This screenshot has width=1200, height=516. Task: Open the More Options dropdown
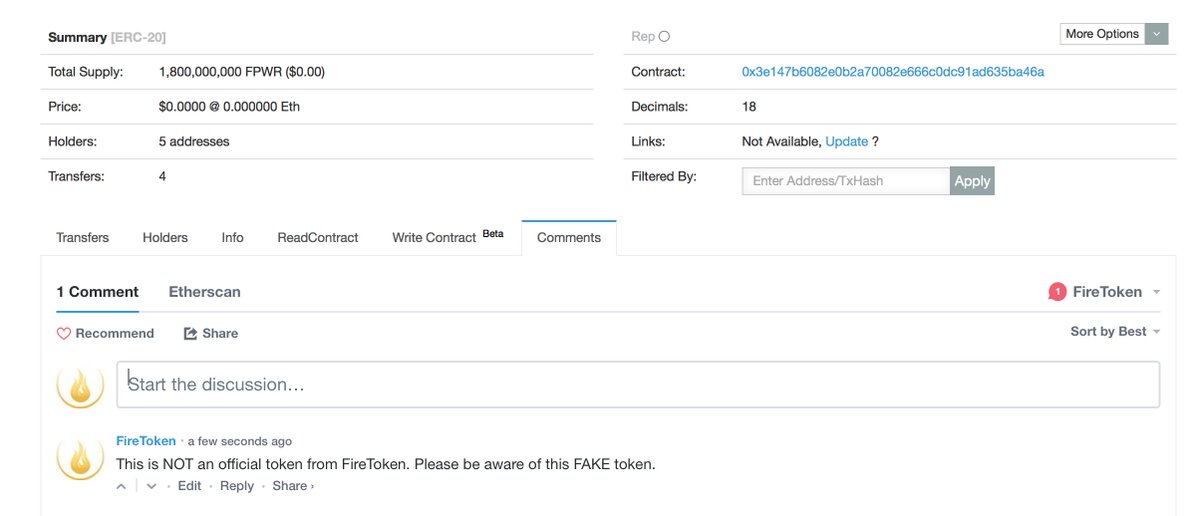[x=1114, y=34]
